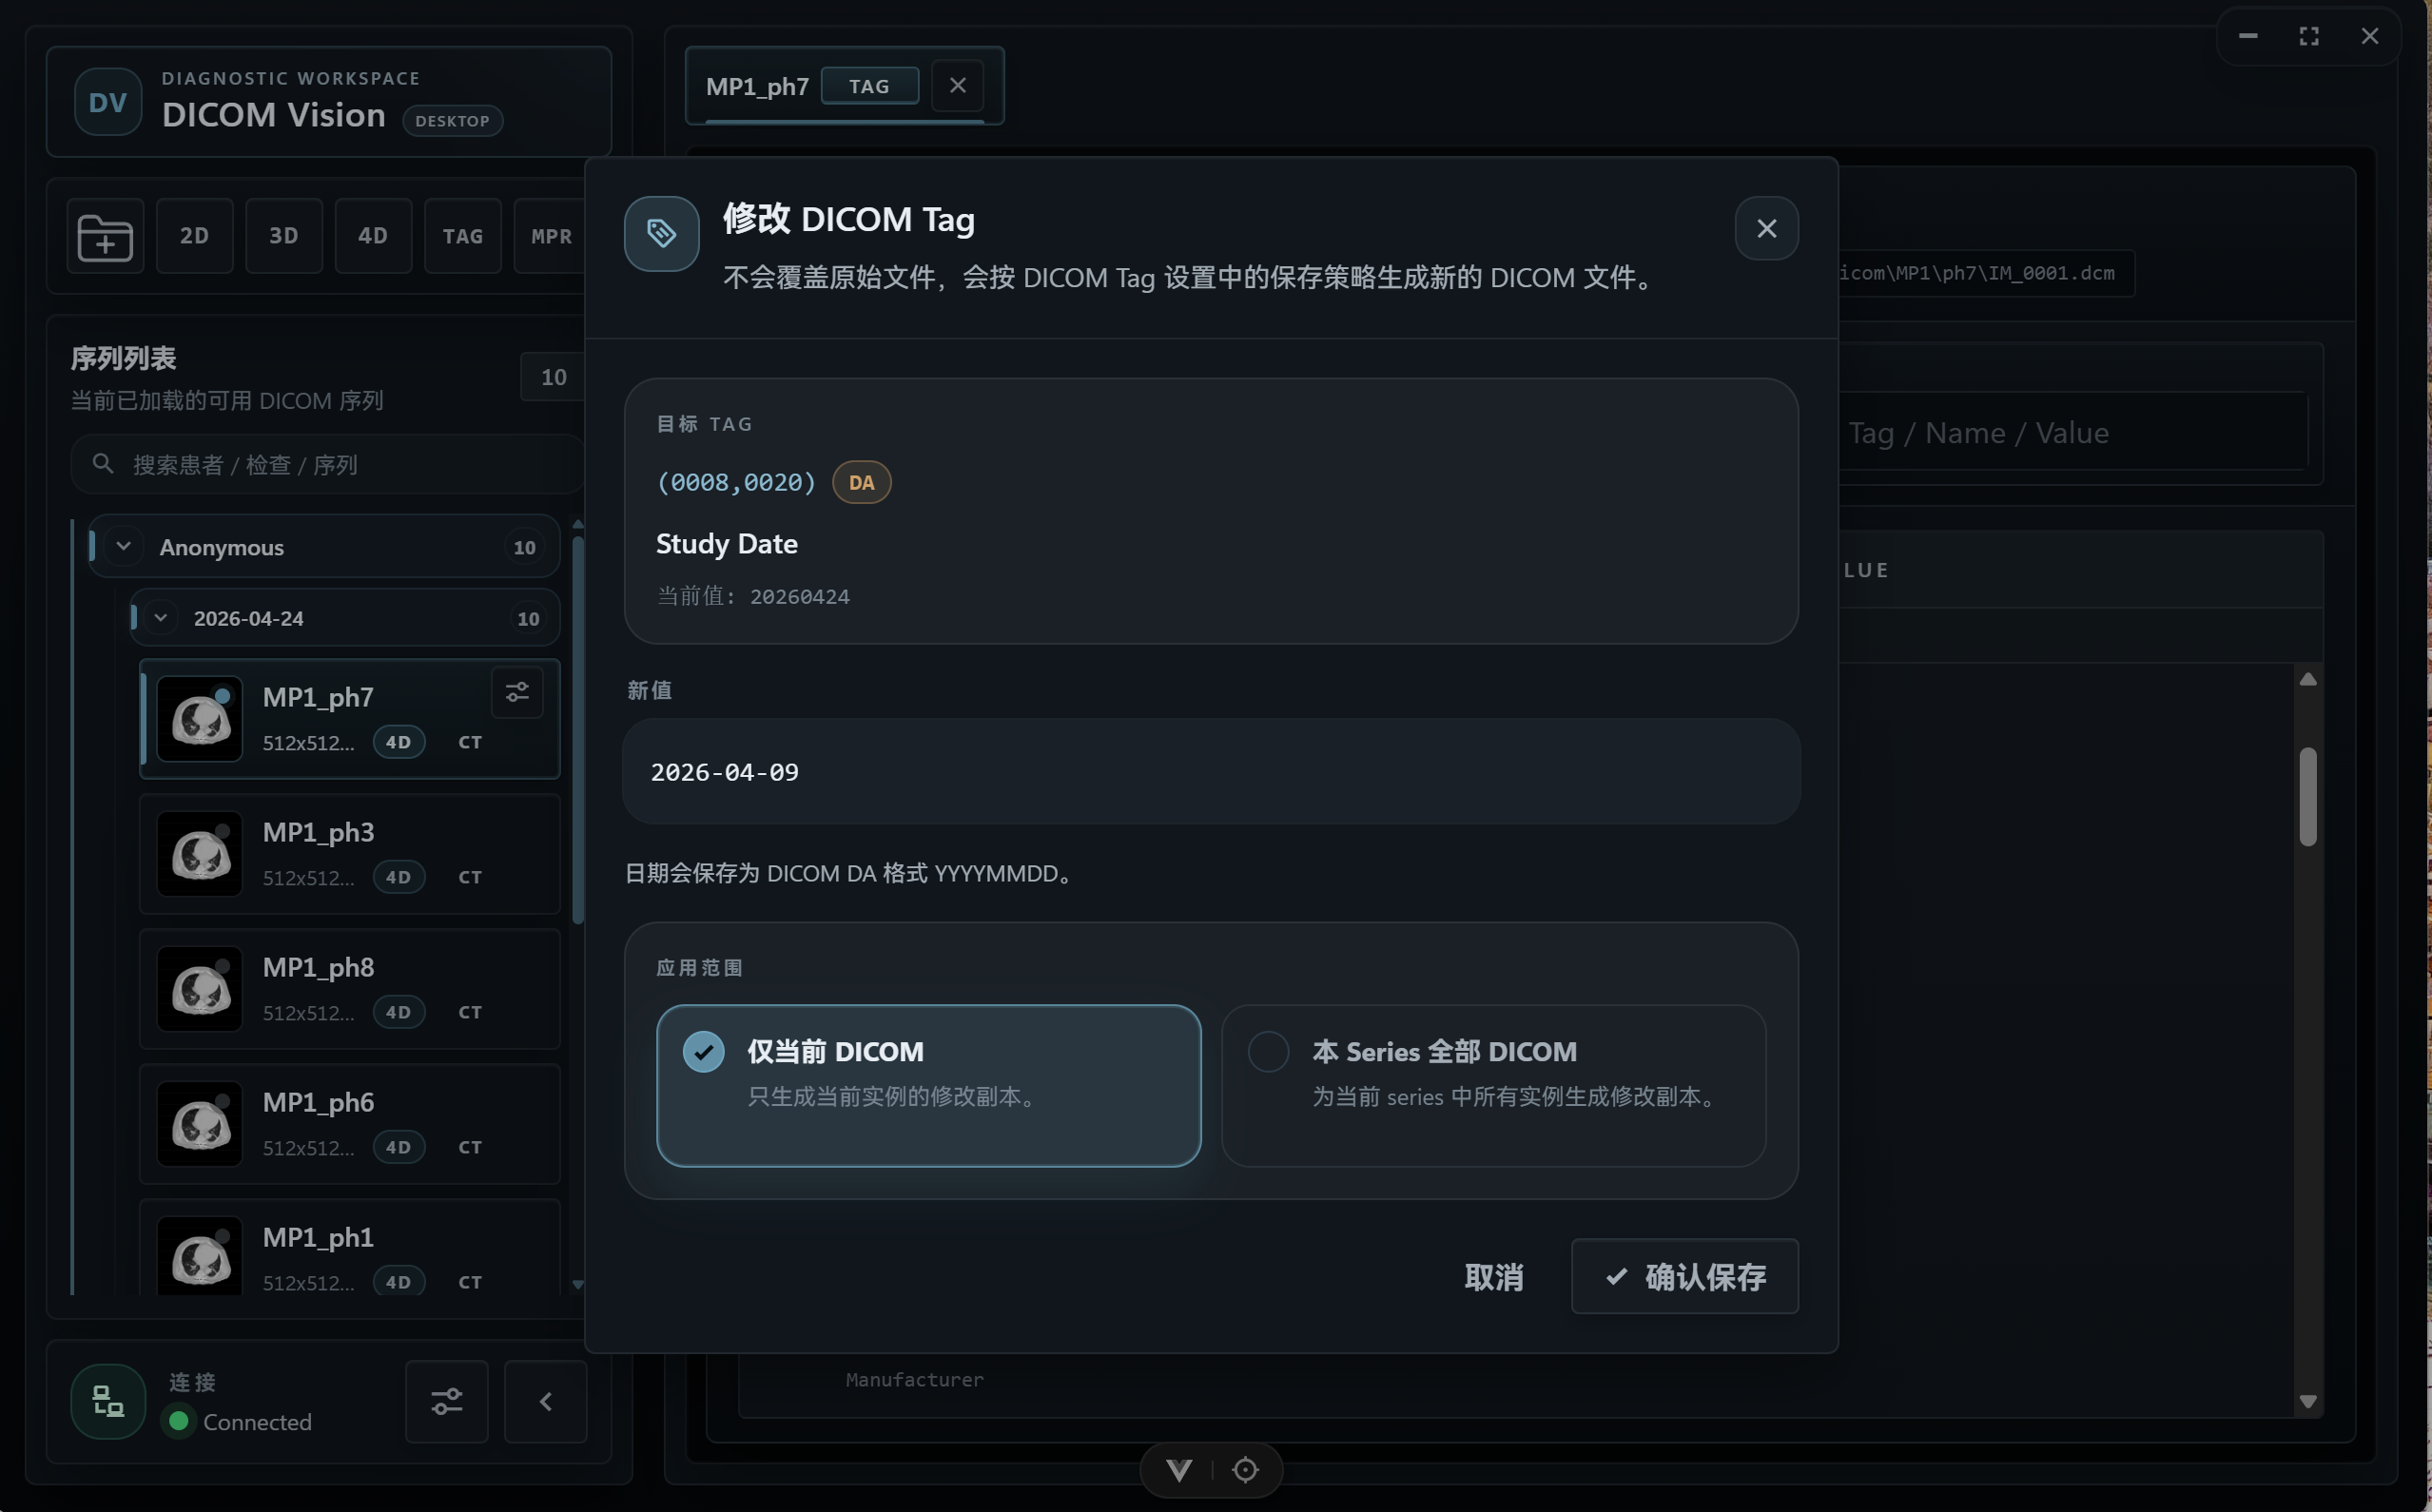Switch to 2D view mode

(x=194, y=236)
